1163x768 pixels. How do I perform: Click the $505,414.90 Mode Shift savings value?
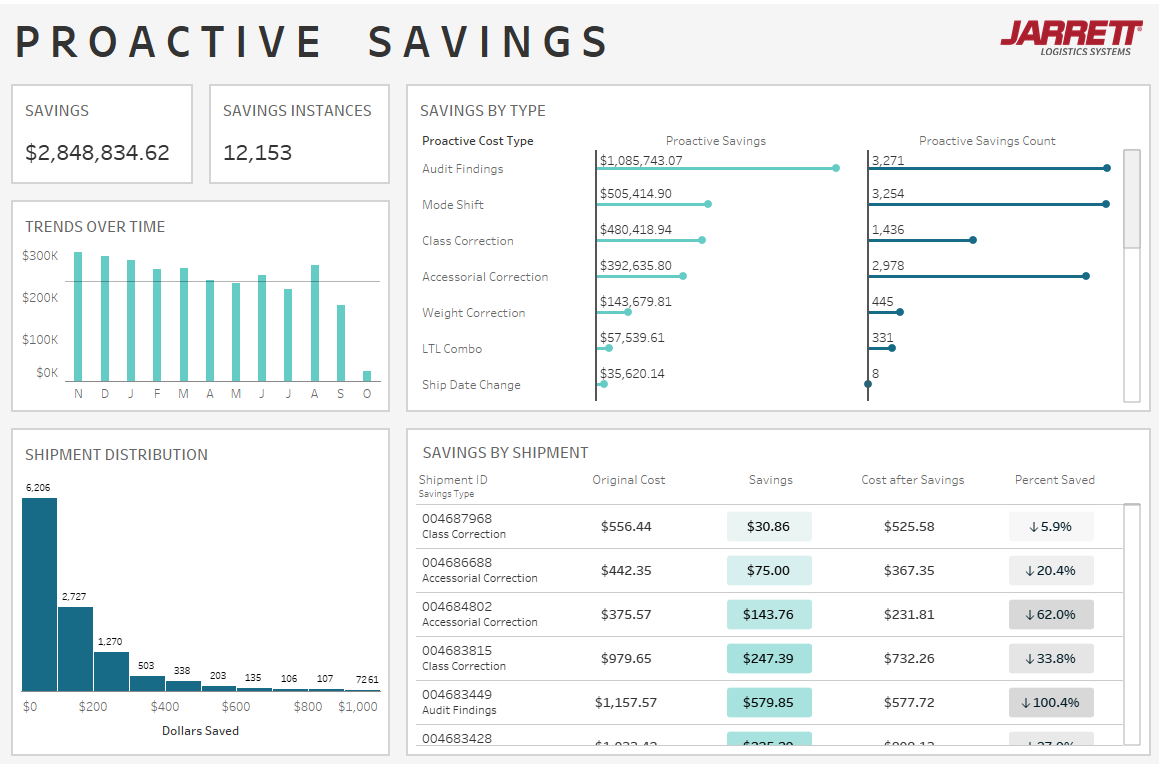pyautogui.click(x=636, y=194)
